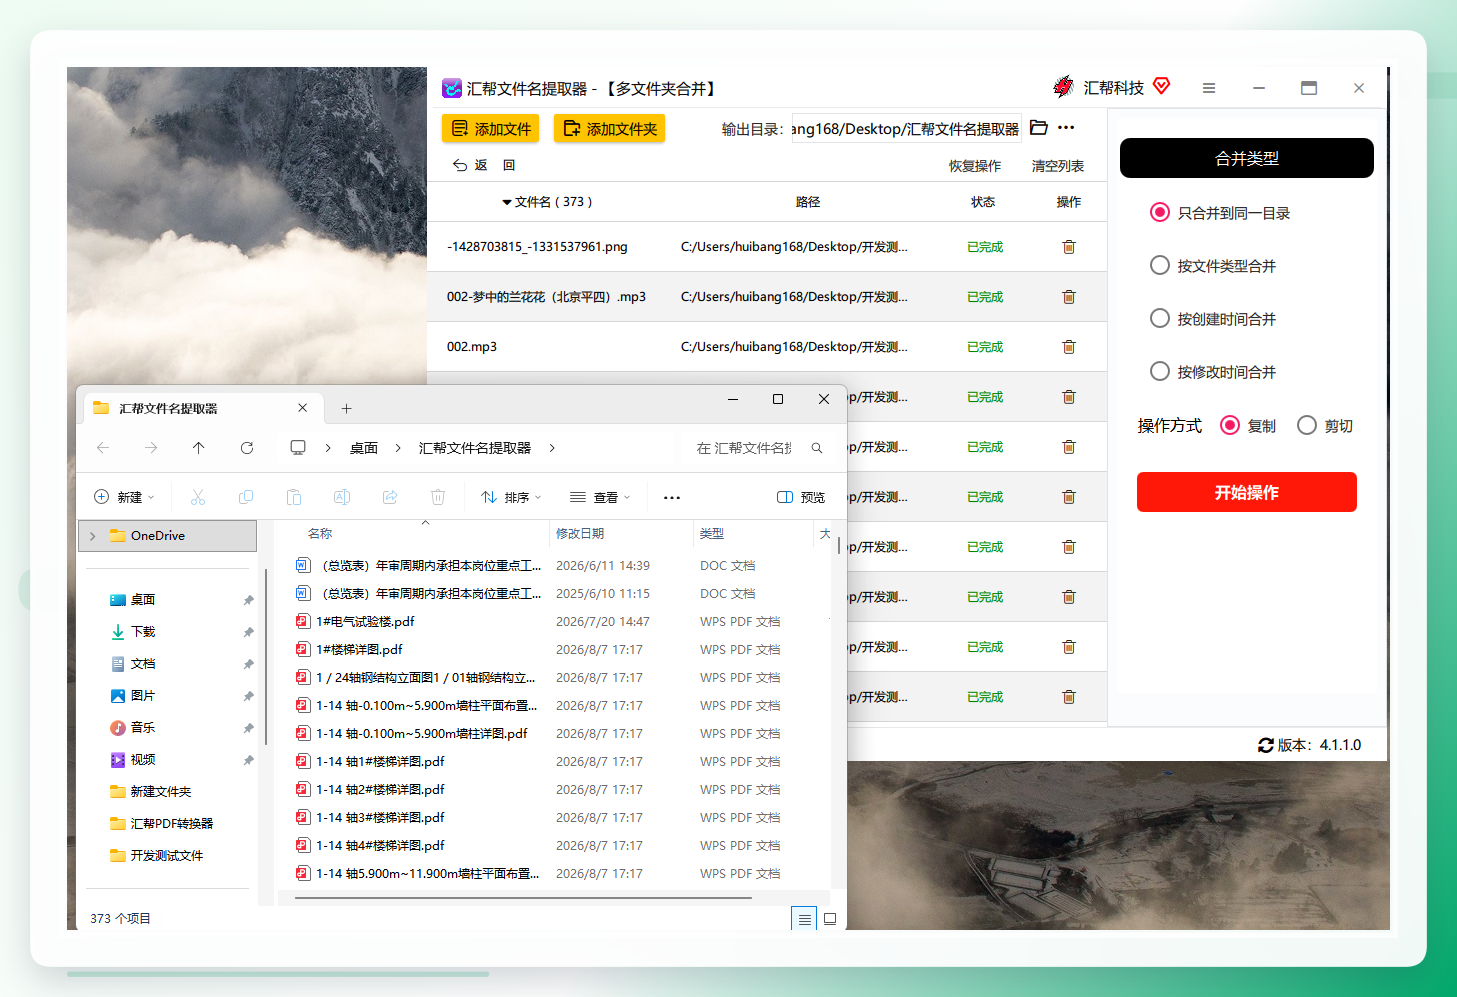Select 按文件类型合并 radio option
This screenshot has height=997, width=1457.
coord(1160,265)
